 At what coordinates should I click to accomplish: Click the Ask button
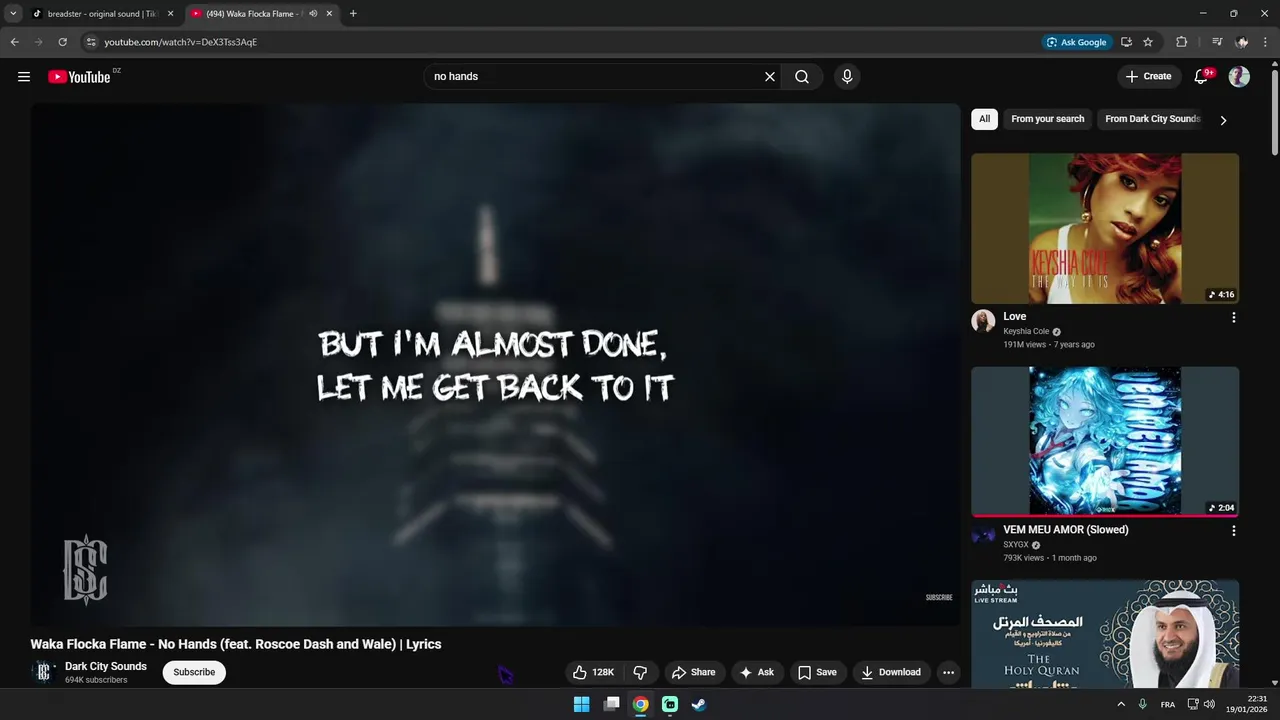(x=756, y=673)
